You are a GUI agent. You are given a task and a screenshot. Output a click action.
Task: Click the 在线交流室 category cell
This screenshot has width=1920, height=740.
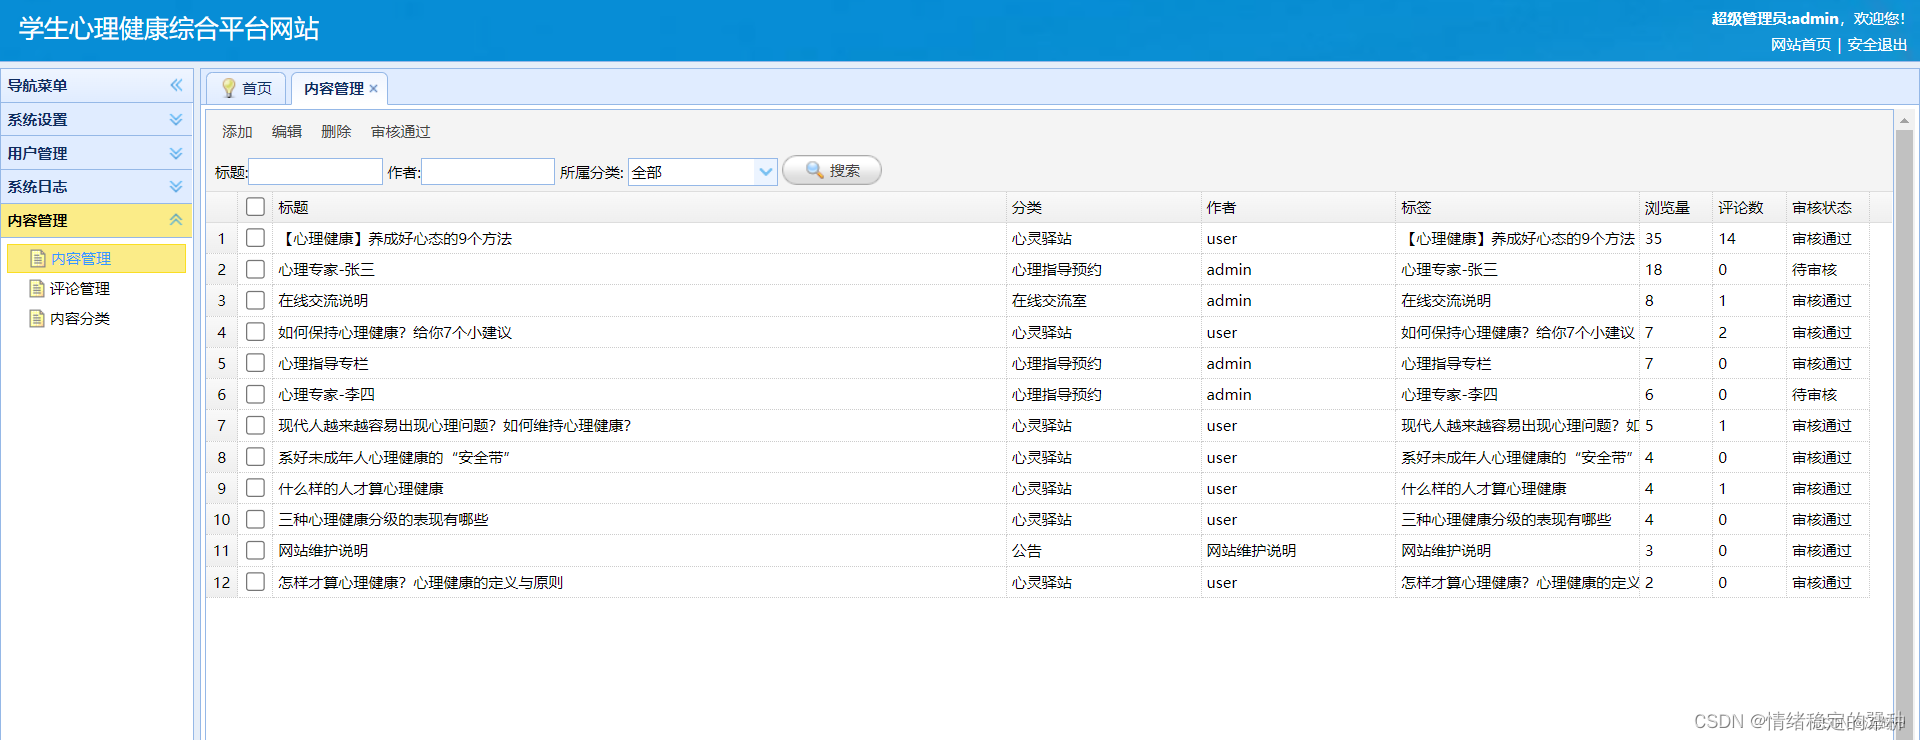click(1049, 300)
